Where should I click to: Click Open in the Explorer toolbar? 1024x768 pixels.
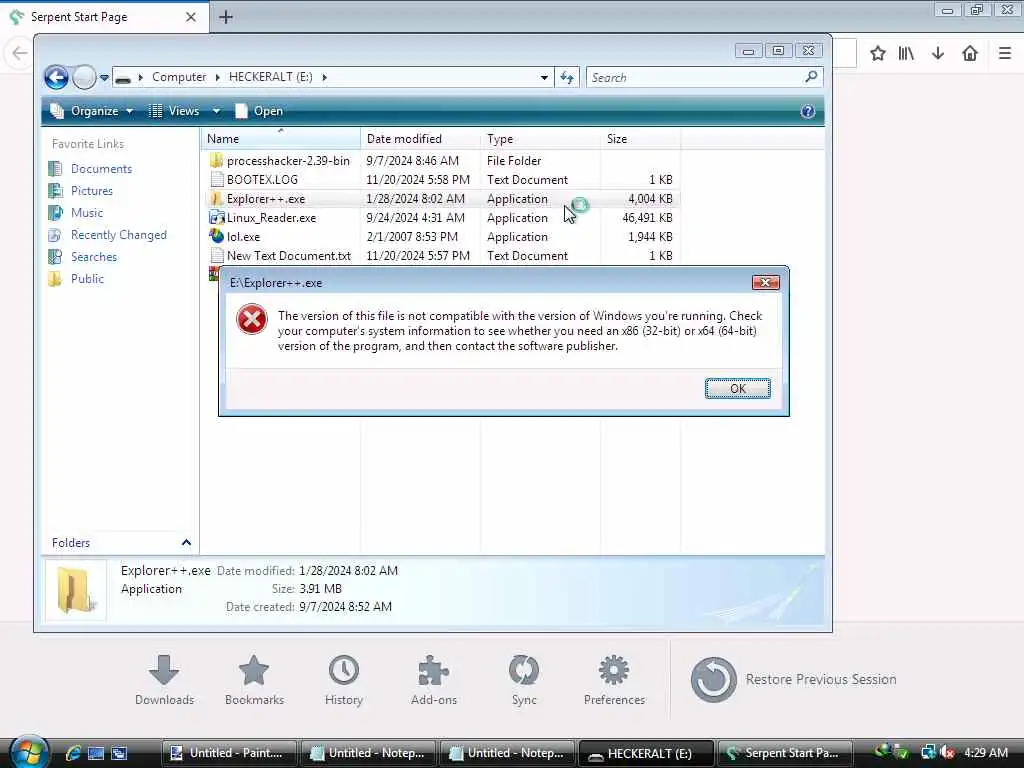coord(259,111)
